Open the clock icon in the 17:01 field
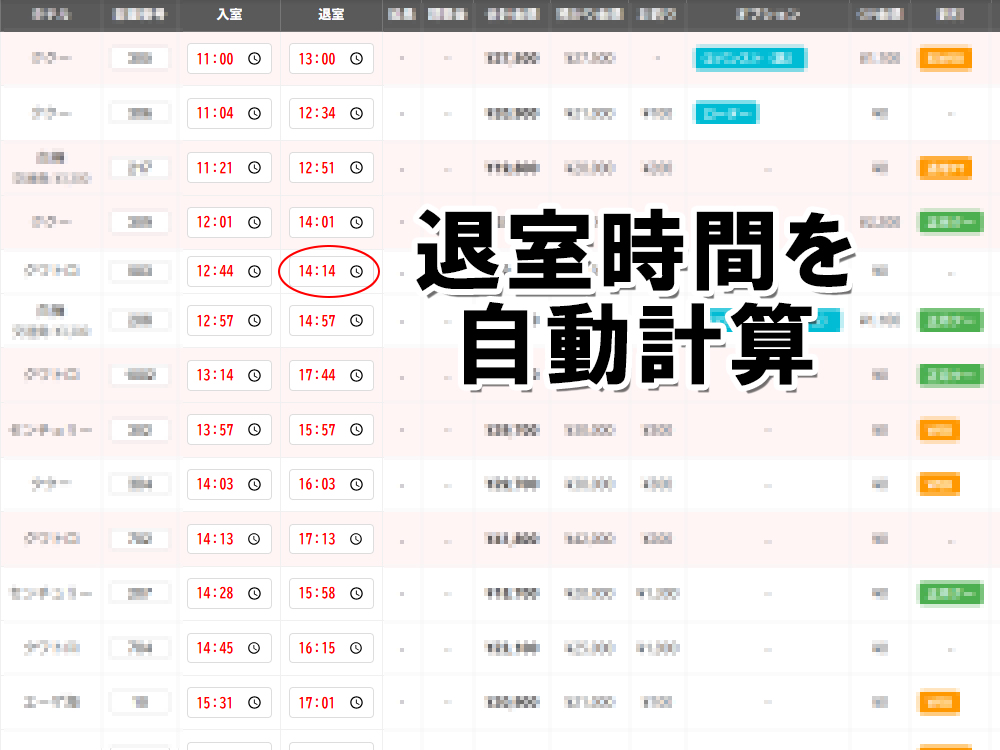The width and height of the screenshot is (1000, 750). click(x=356, y=703)
